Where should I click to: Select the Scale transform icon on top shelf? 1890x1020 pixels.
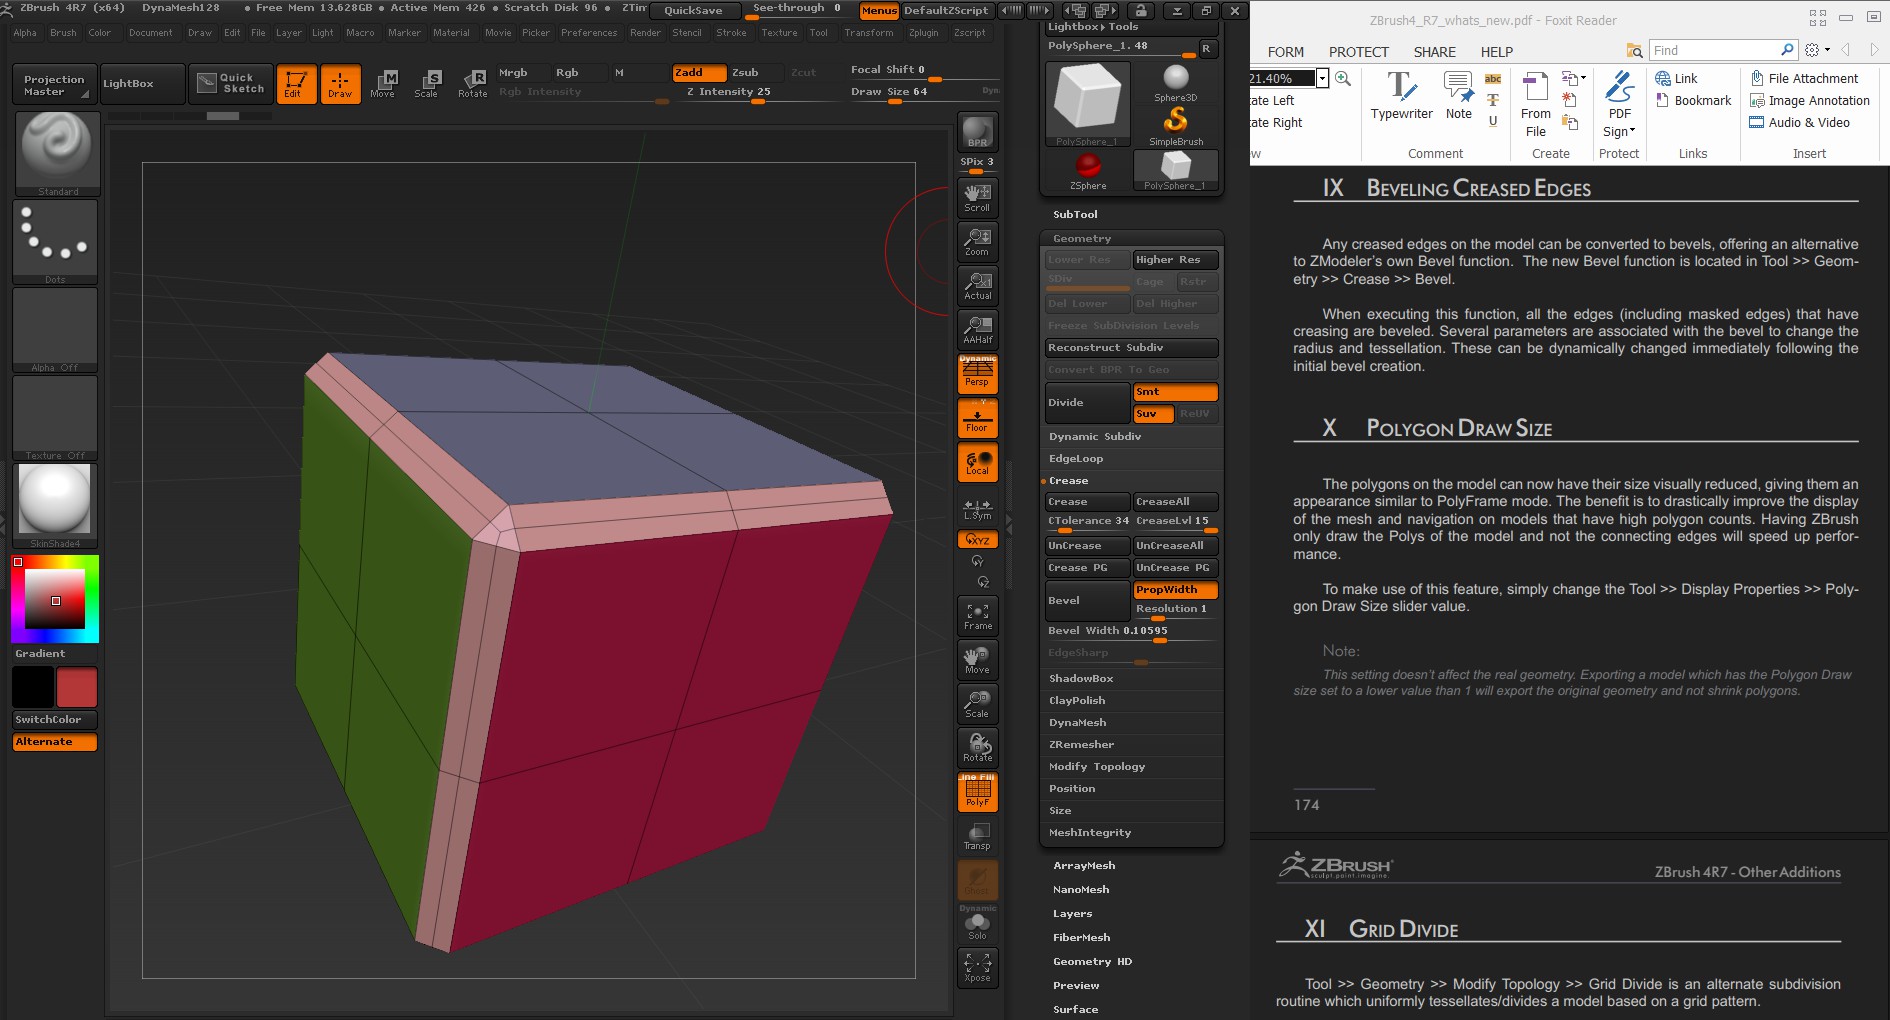coord(427,84)
